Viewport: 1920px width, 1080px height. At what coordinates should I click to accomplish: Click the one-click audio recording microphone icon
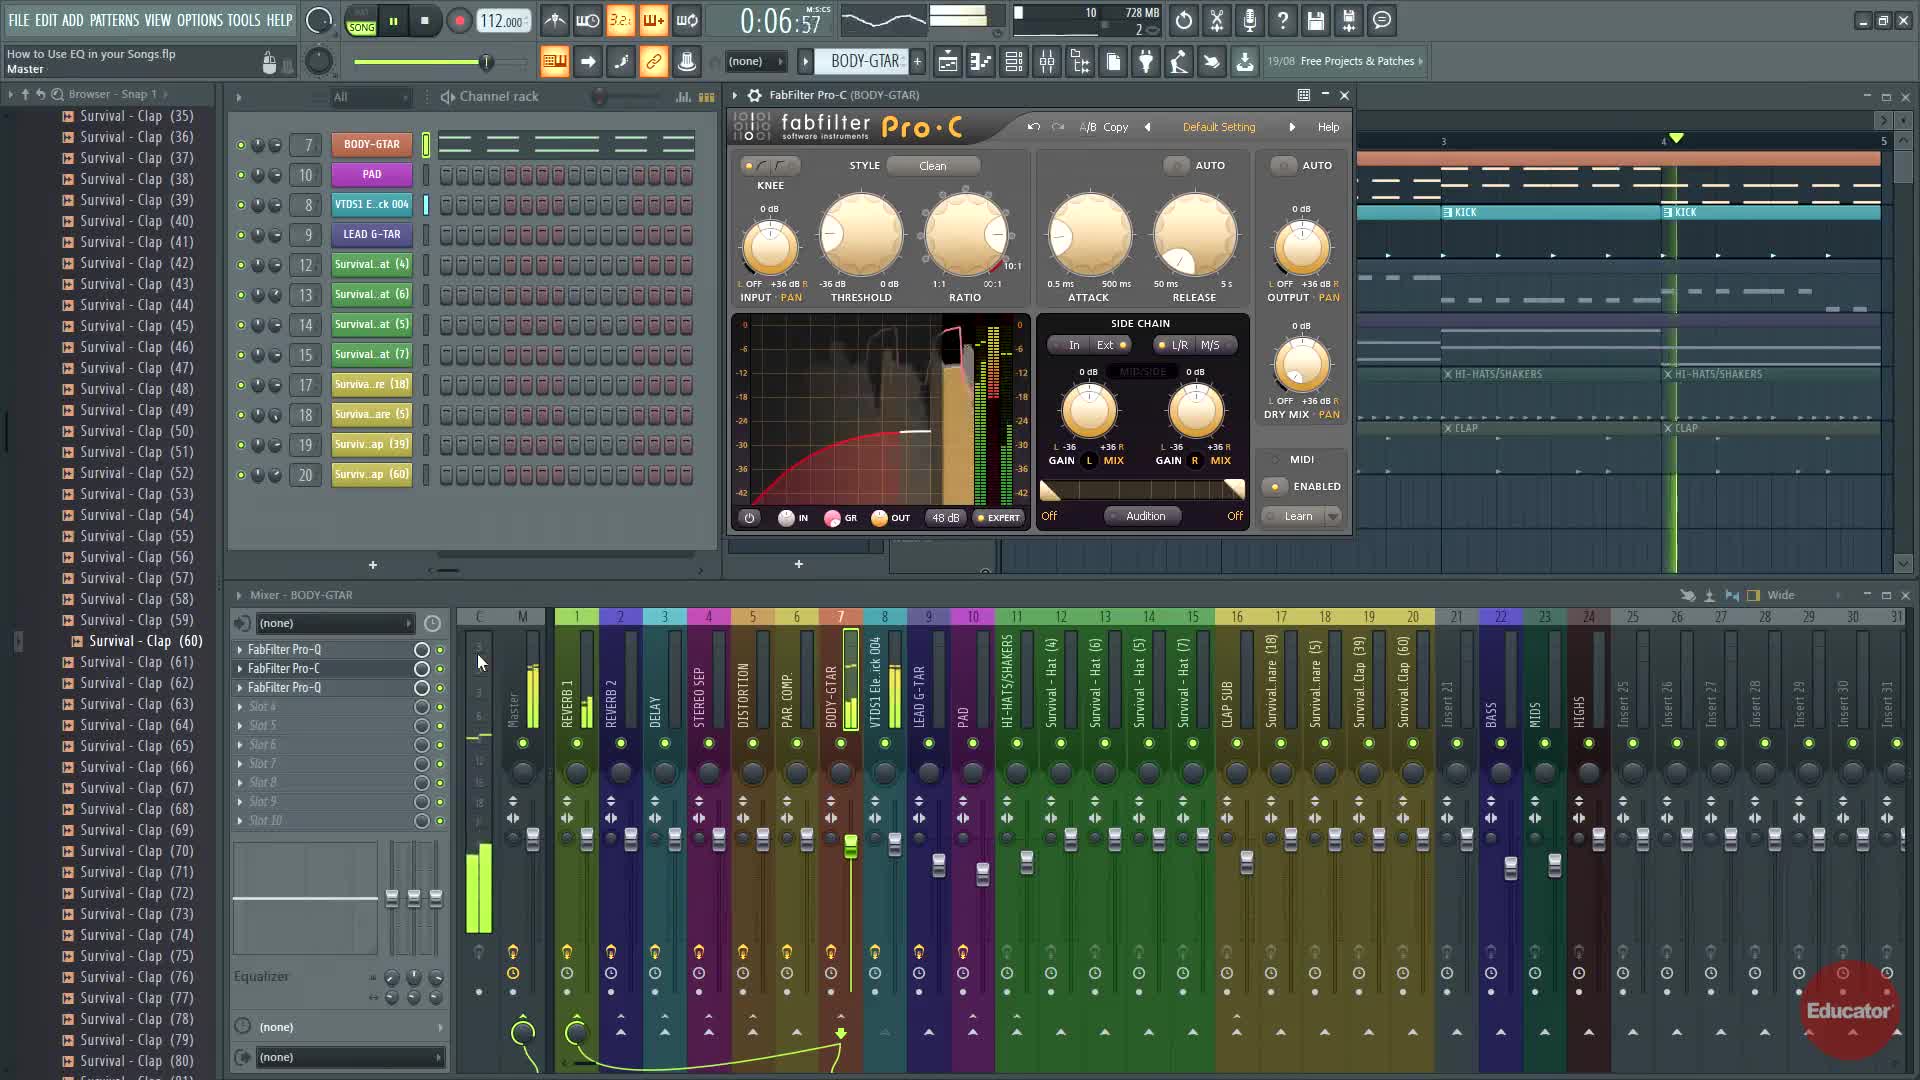click(x=1249, y=21)
